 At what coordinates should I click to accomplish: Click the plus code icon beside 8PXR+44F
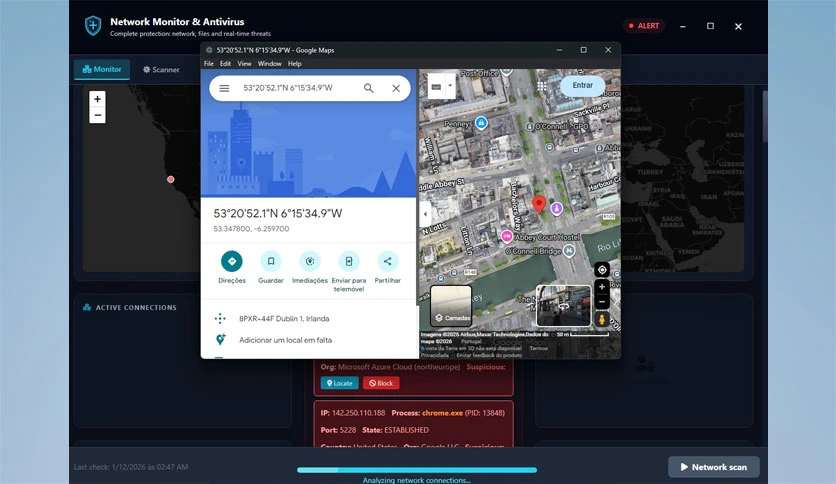pyautogui.click(x=220, y=319)
